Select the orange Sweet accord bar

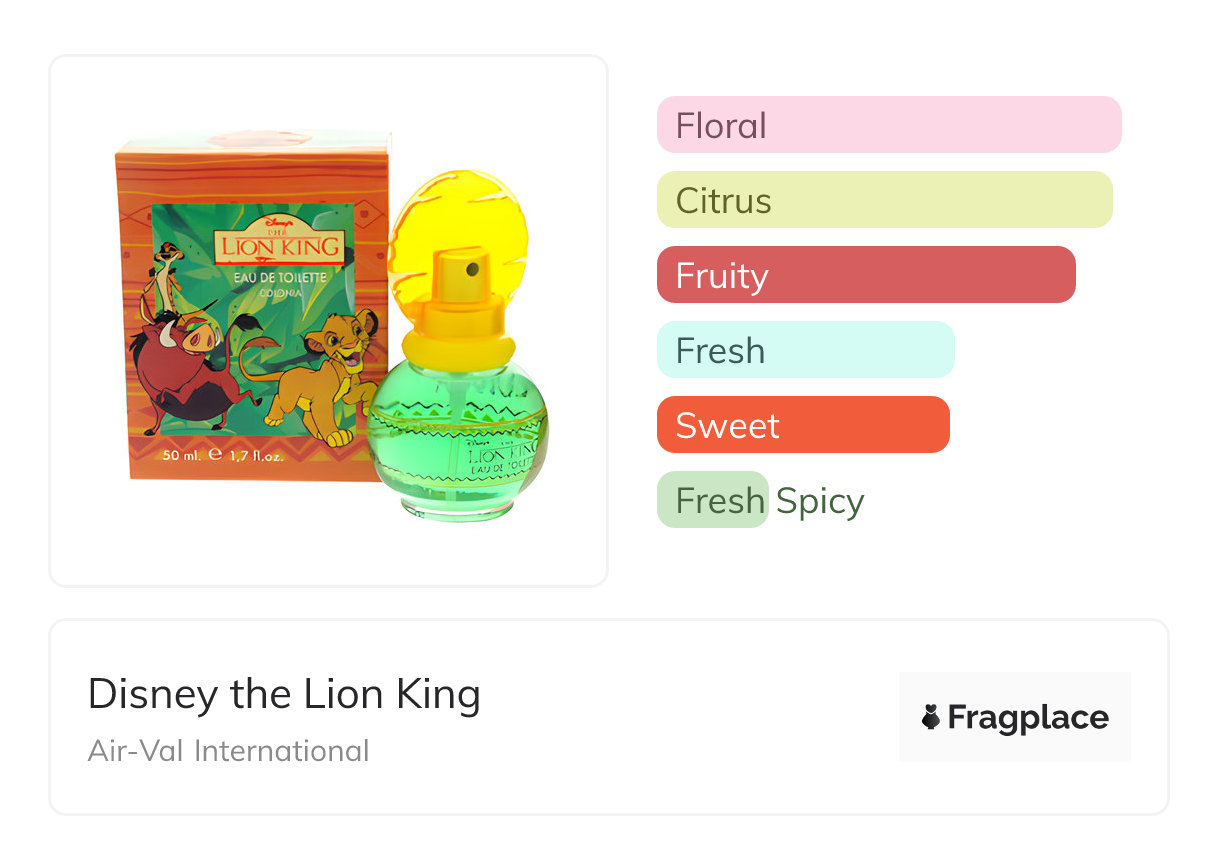(x=802, y=425)
